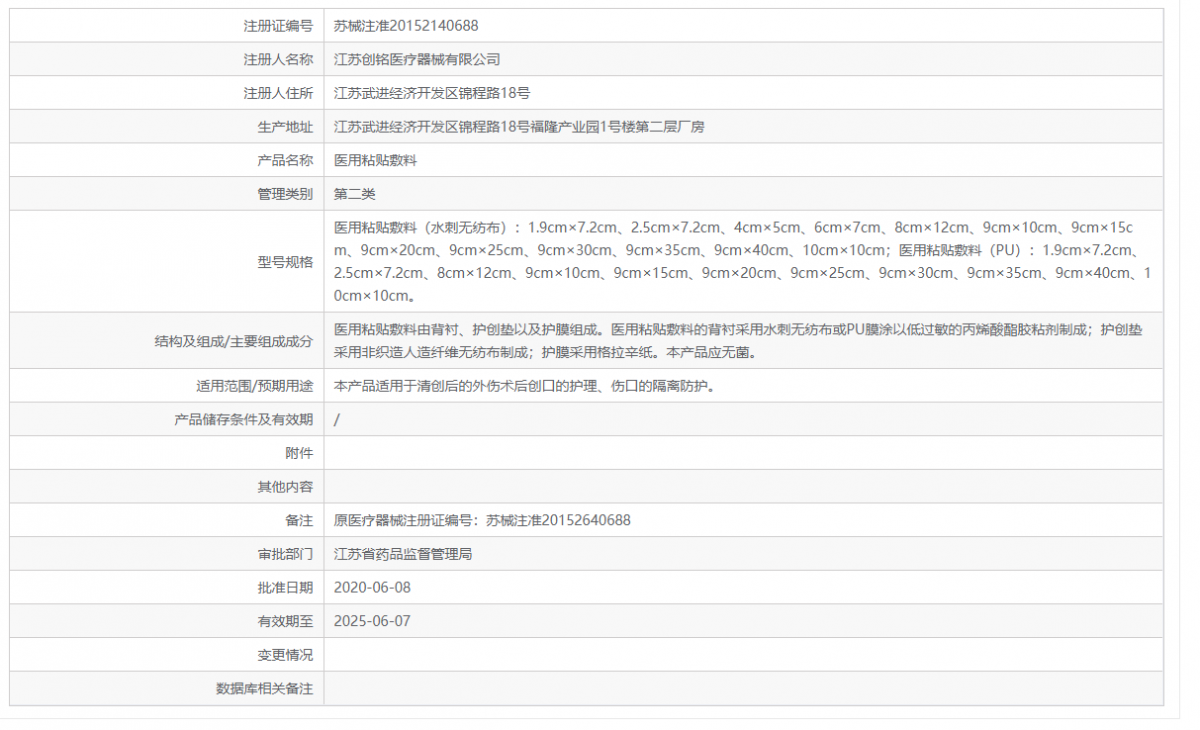Click the 审批部门 label
This screenshot has width=1200, height=730.
coord(285,554)
